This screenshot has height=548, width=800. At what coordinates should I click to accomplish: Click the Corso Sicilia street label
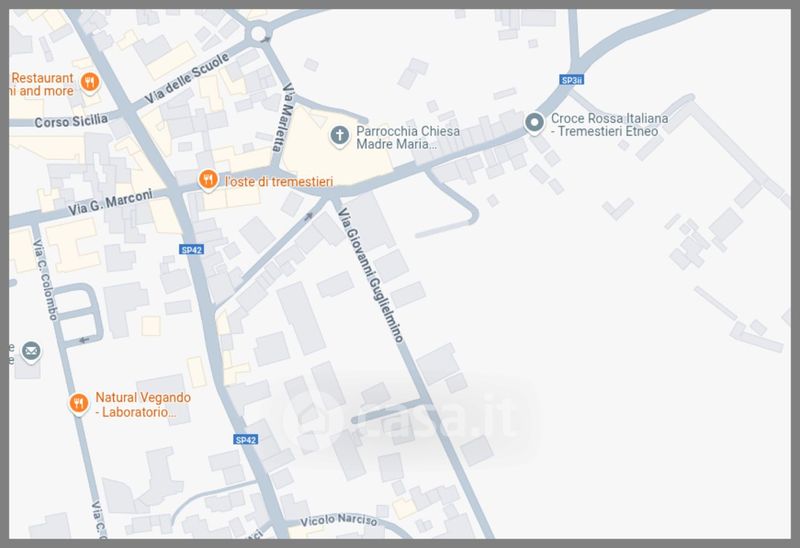pos(71,121)
